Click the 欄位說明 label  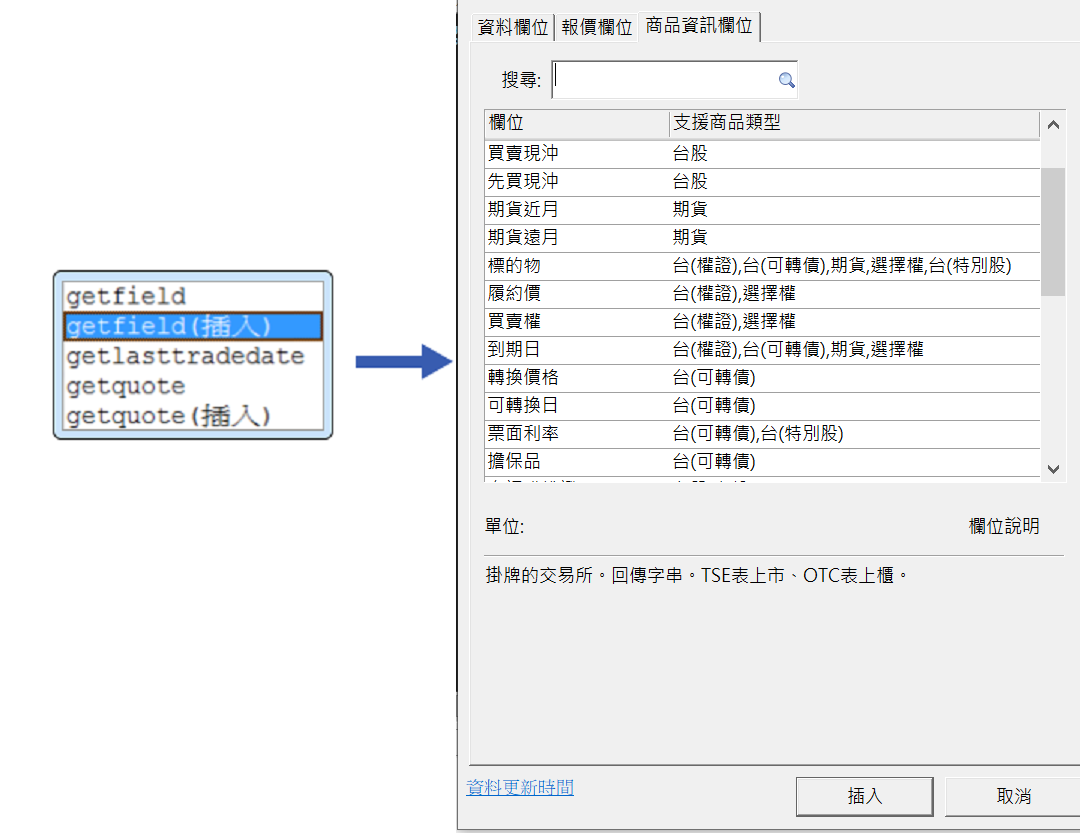(x=1004, y=527)
